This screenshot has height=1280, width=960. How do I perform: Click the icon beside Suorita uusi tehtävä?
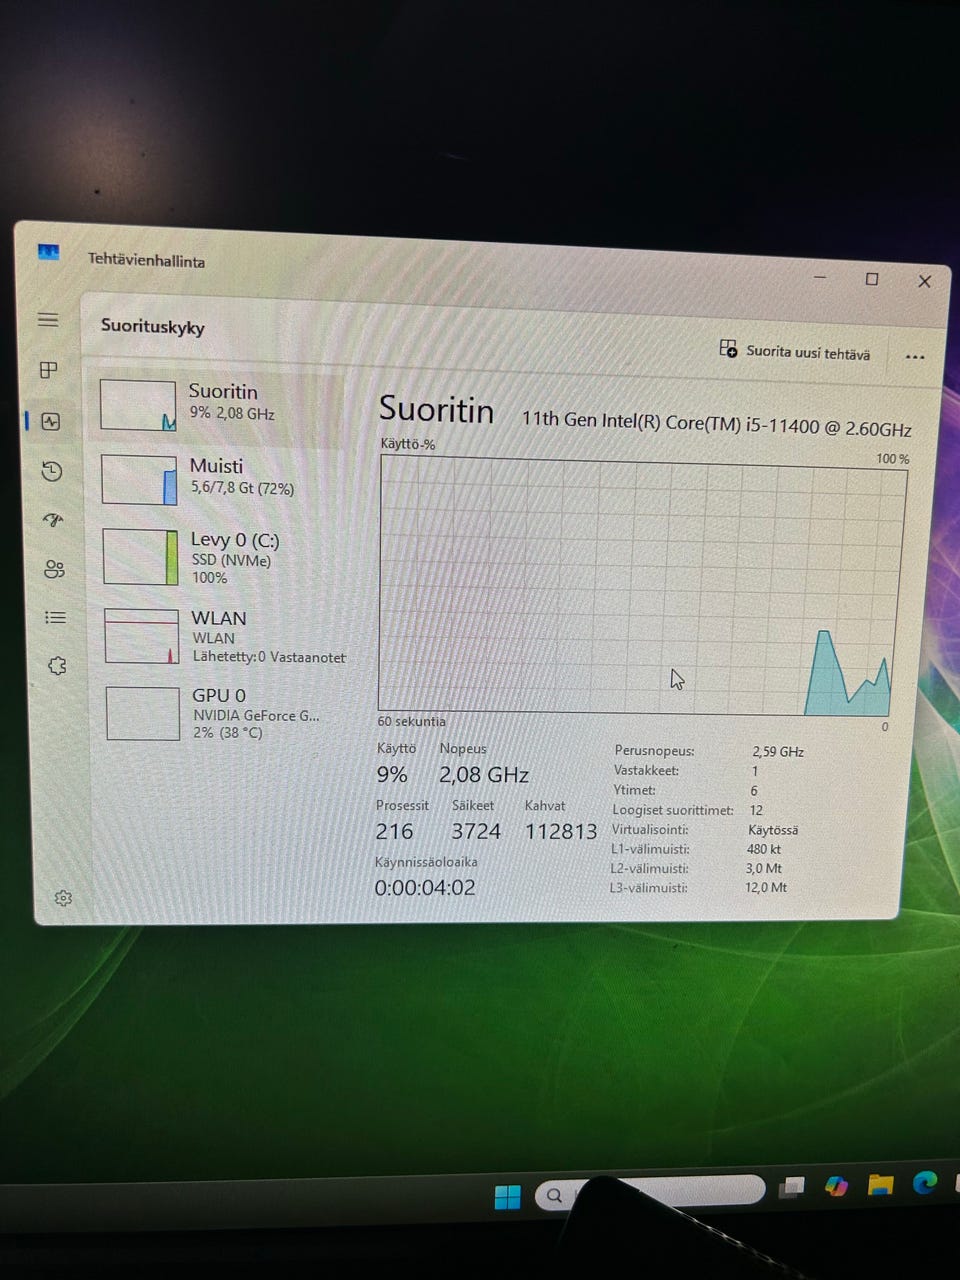[x=728, y=348]
